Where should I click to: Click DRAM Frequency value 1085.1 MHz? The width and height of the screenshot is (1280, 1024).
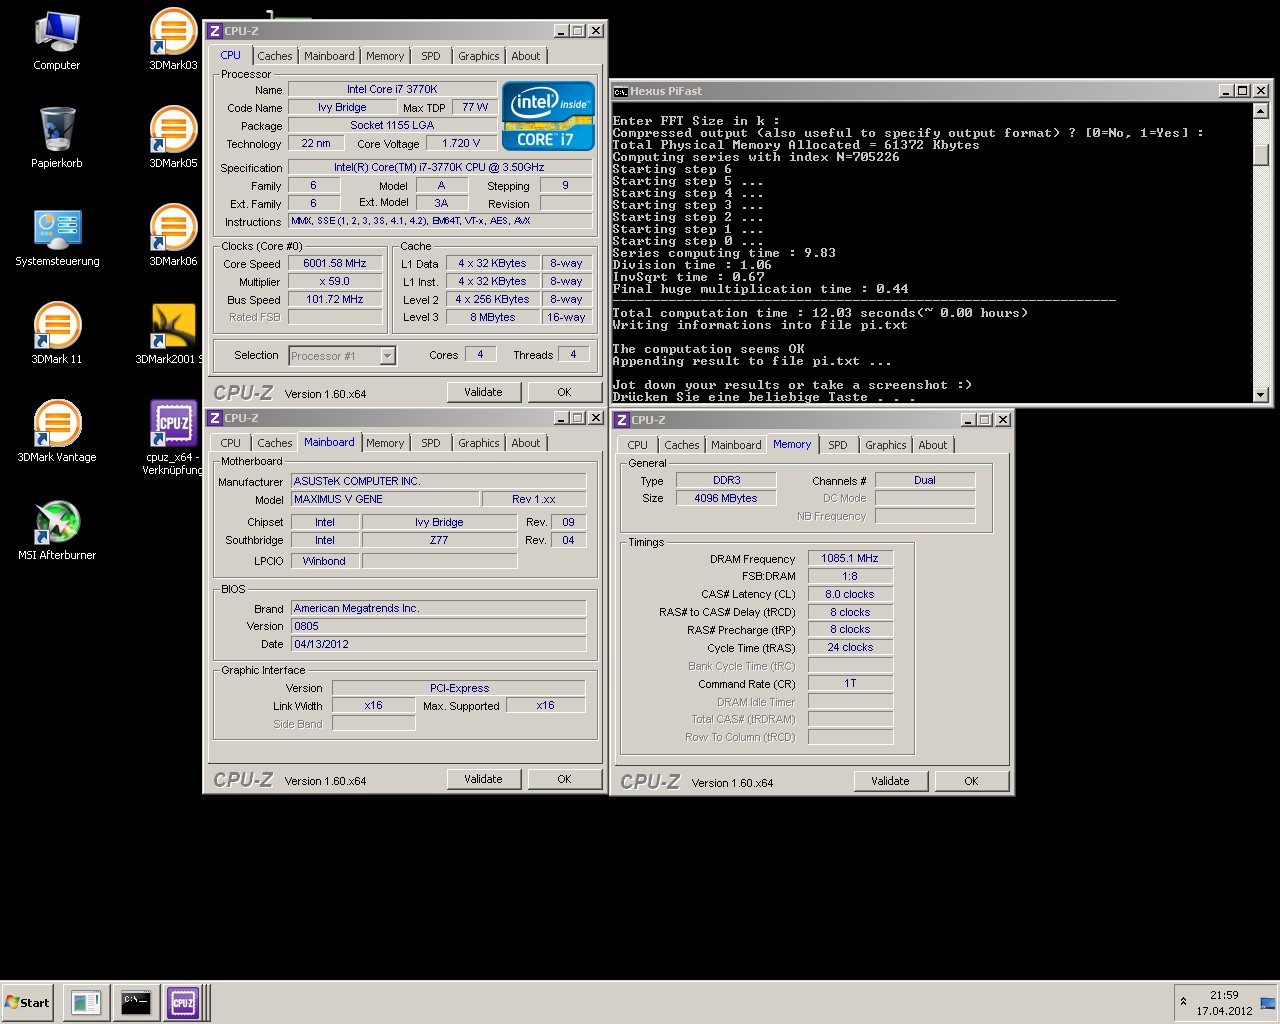pyautogui.click(x=850, y=558)
